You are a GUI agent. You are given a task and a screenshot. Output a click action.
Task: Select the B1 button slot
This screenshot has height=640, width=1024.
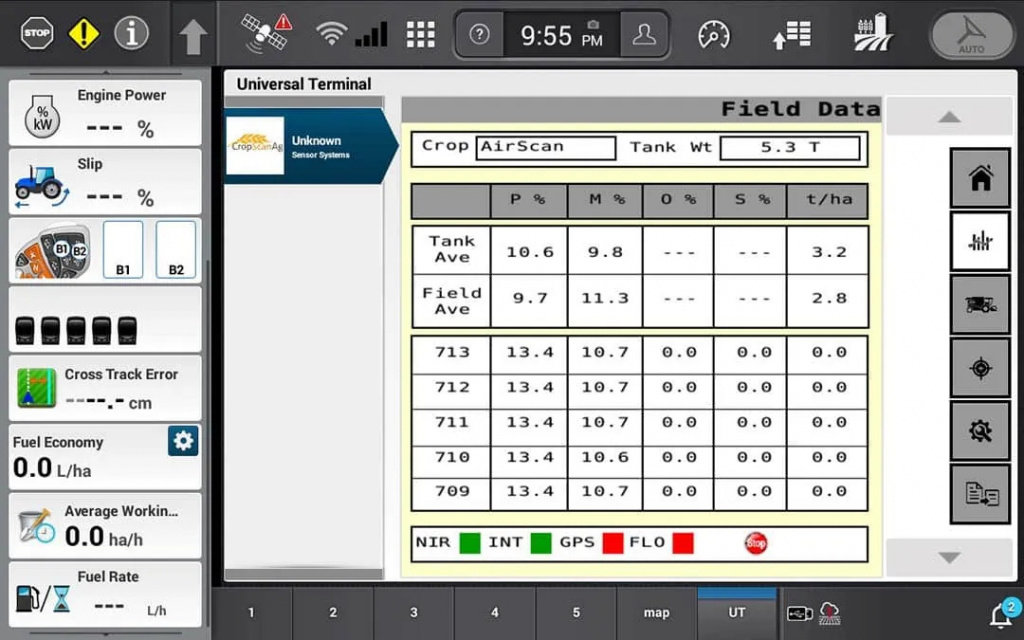[123, 250]
